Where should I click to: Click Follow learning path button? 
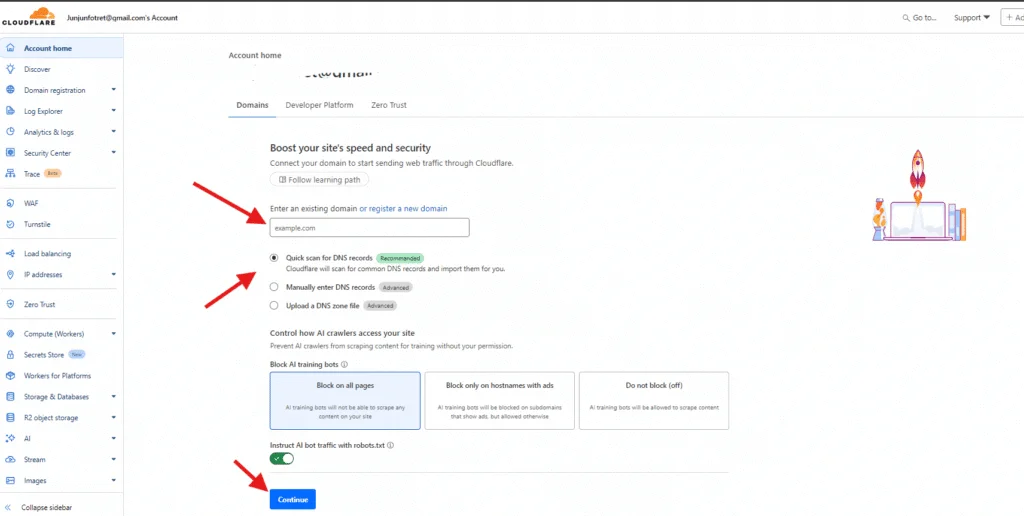pos(319,180)
